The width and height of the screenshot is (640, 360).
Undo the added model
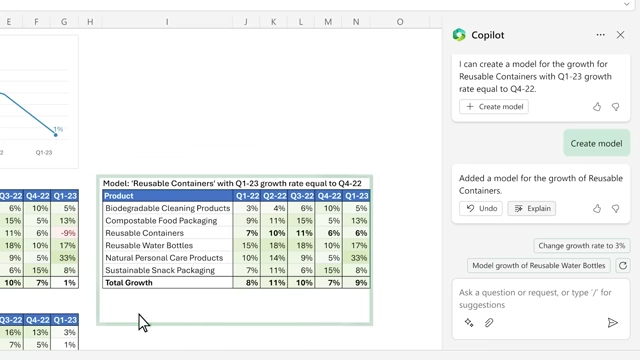click(481, 209)
